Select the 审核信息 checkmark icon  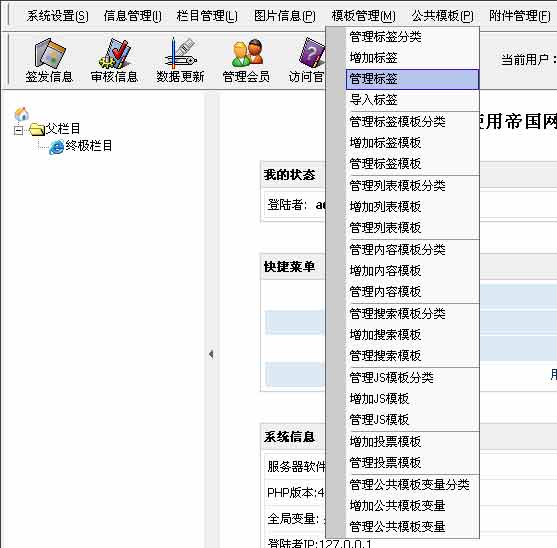(x=114, y=54)
